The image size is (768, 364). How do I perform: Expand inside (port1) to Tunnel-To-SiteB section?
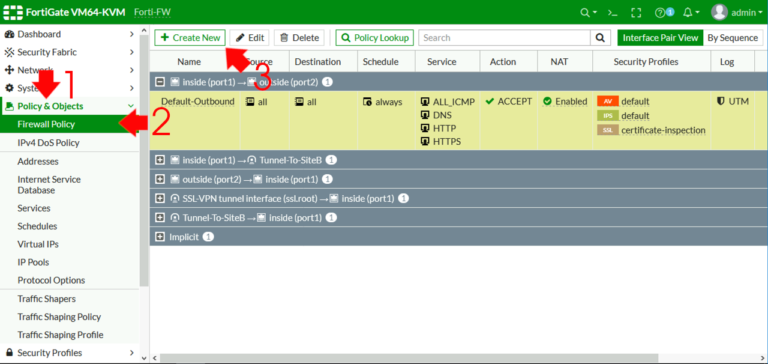[x=160, y=160]
